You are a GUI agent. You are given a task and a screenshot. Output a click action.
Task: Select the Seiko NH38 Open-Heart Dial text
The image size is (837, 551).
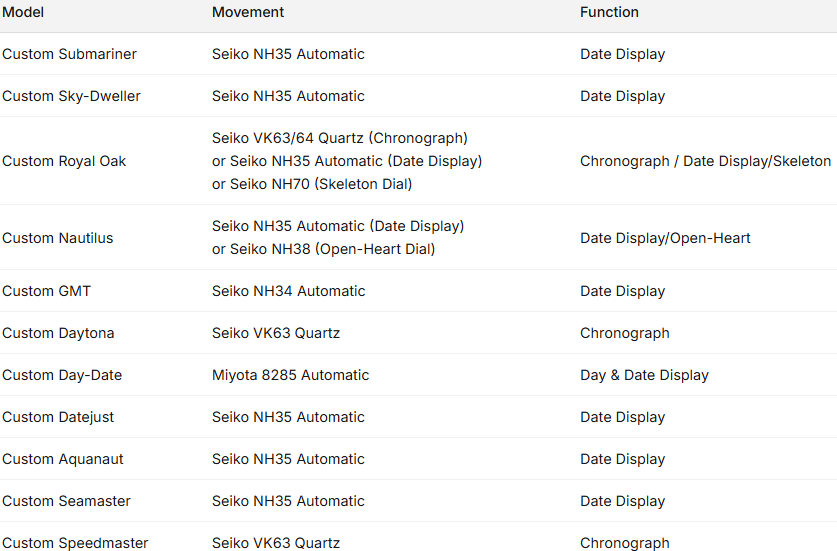pyautogui.click(x=323, y=249)
